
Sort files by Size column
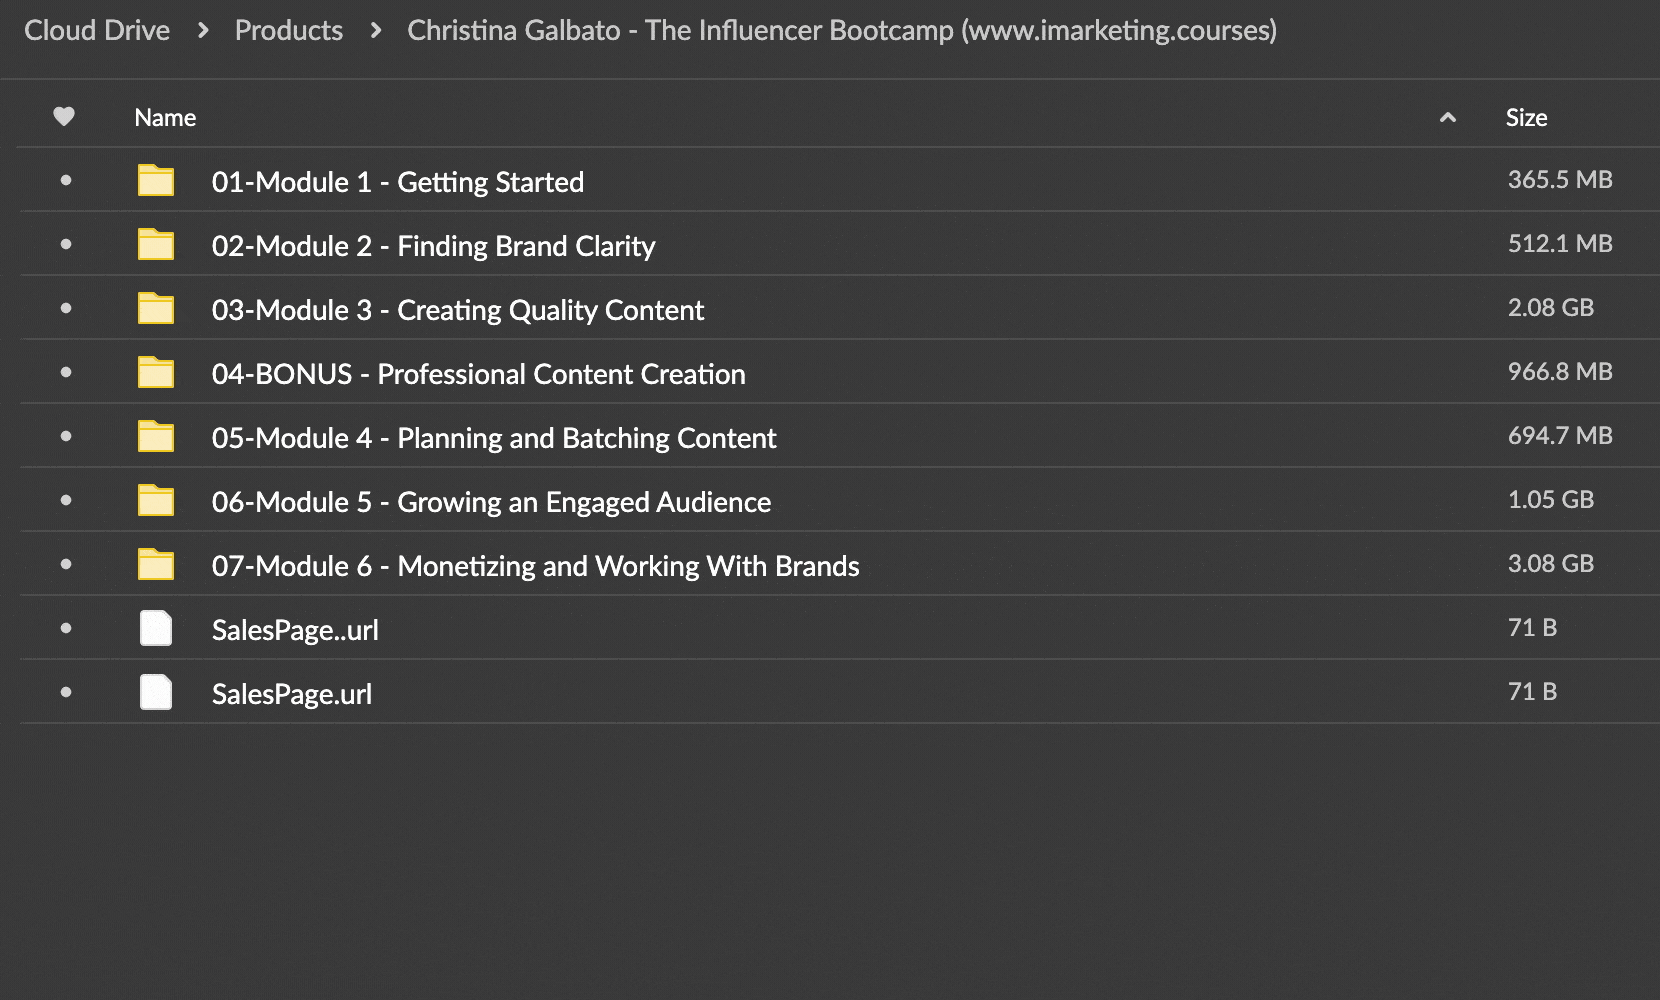click(1526, 117)
